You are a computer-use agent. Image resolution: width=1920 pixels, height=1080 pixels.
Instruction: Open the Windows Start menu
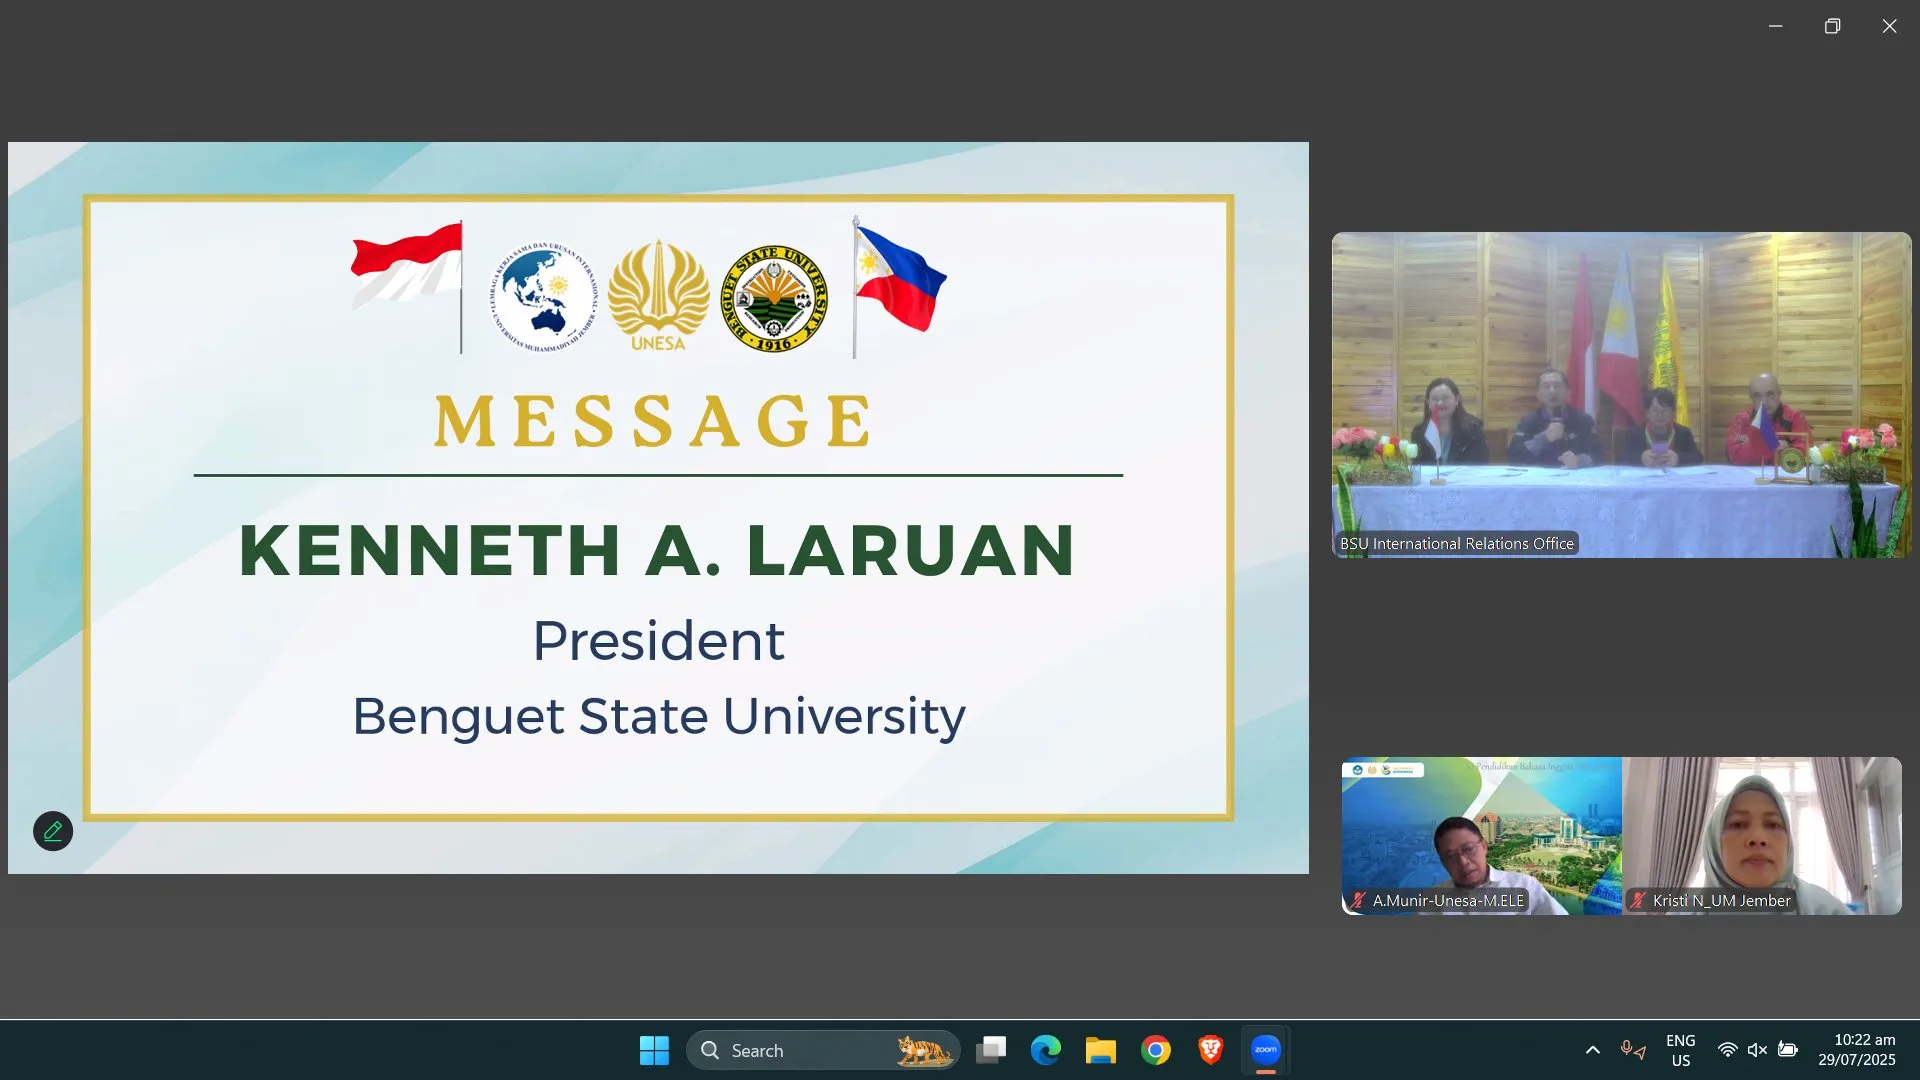[654, 1050]
